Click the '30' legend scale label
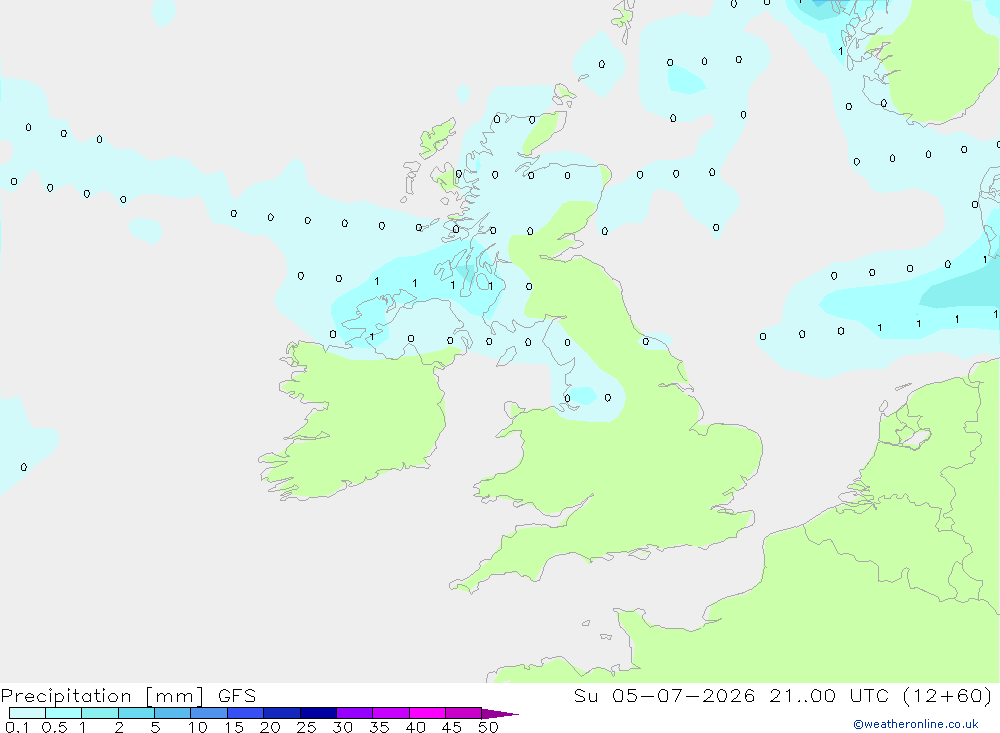Screen dimensions: 1000x733 [342, 727]
